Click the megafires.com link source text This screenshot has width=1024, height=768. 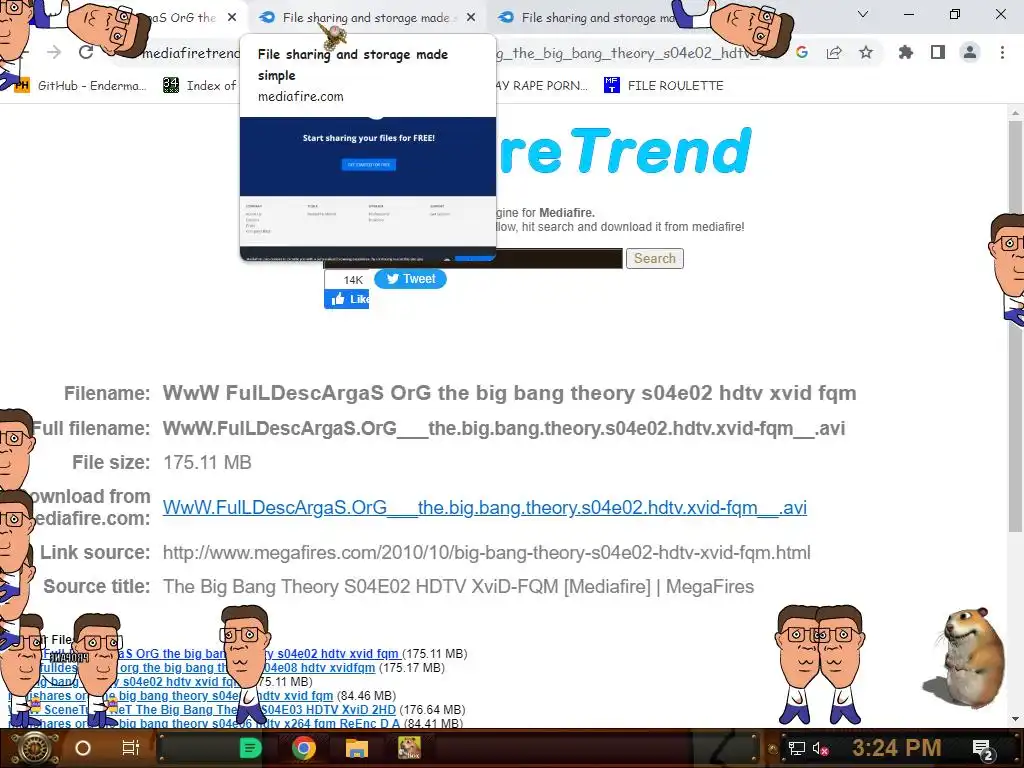(487, 552)
